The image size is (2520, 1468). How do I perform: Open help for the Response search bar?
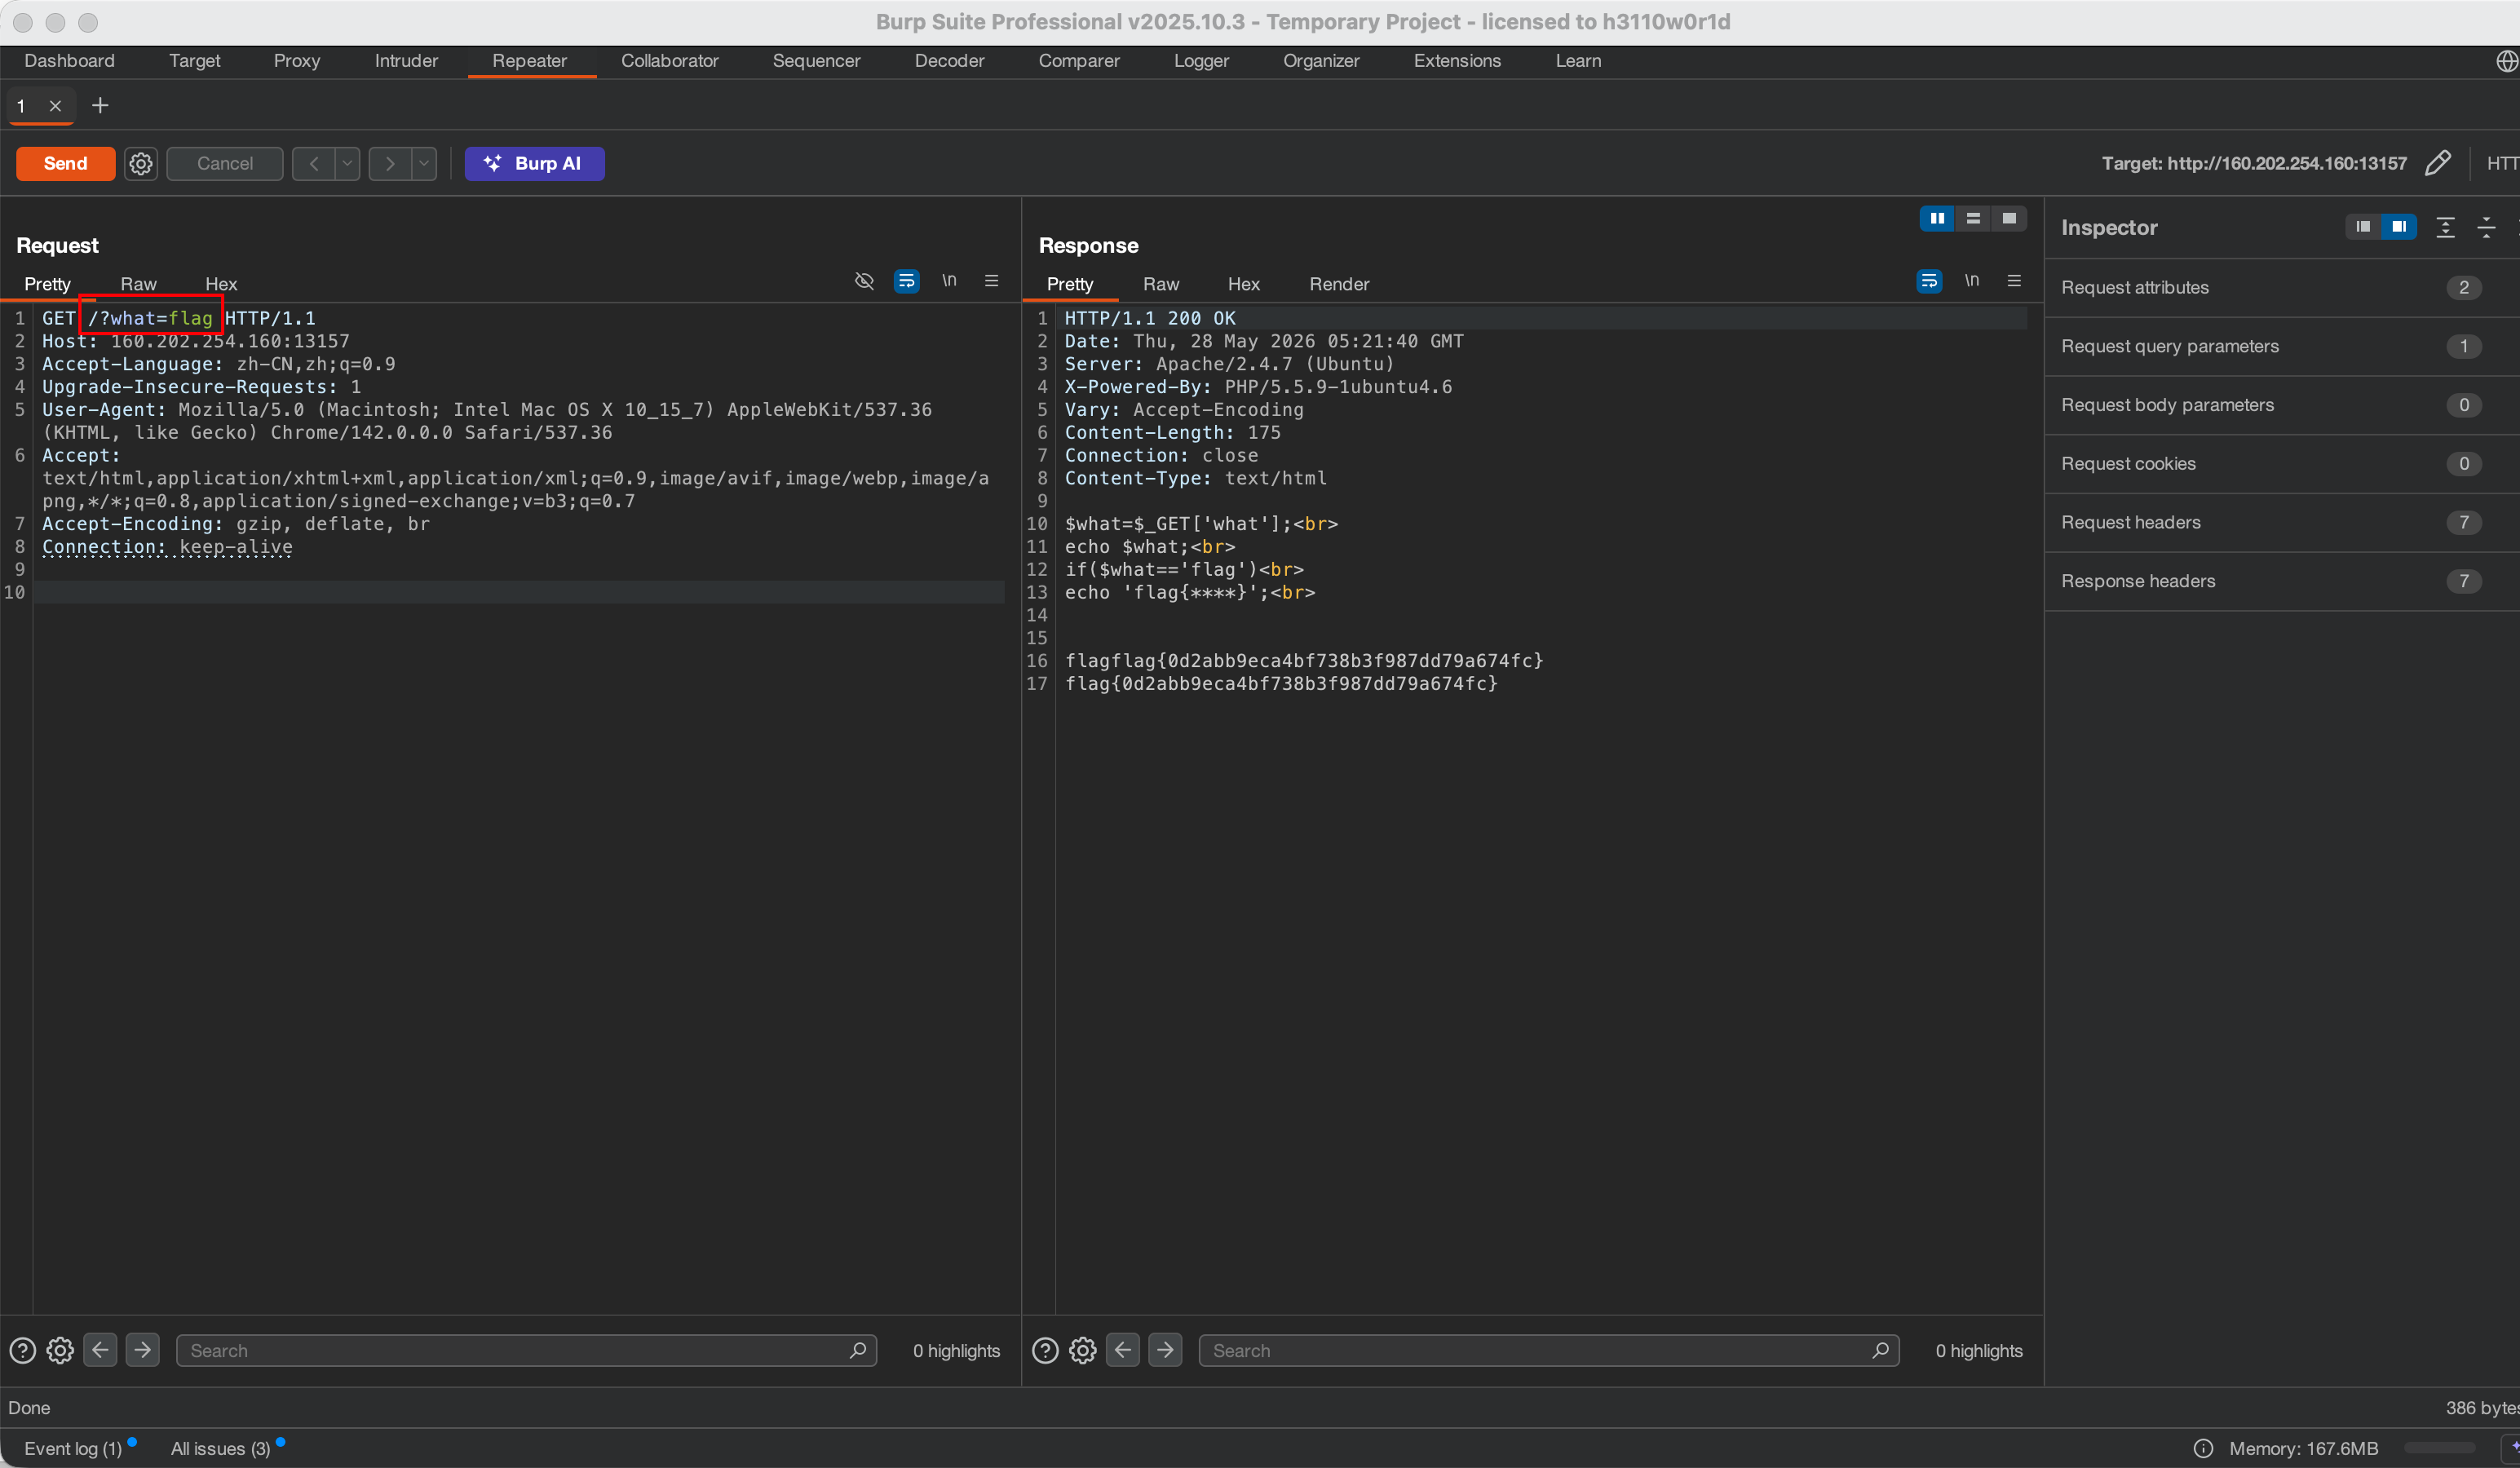click(1045, 1350)
